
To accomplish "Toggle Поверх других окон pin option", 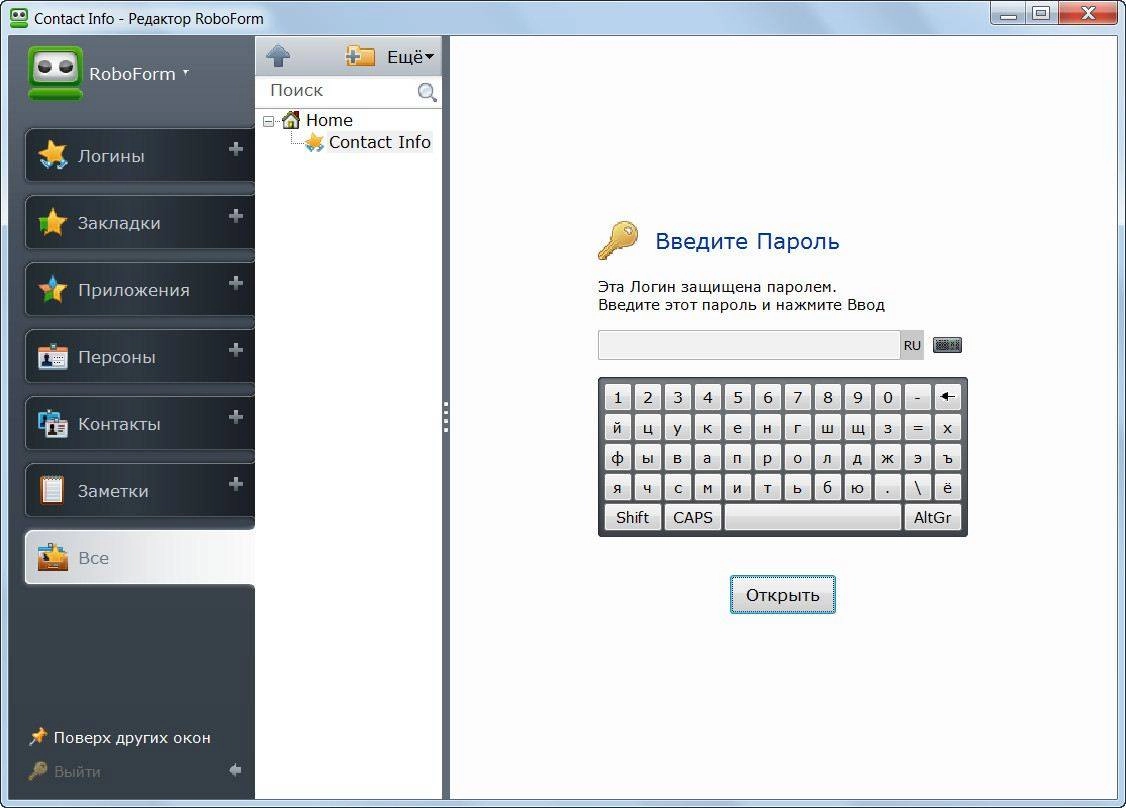I will (x=120, y=738).
